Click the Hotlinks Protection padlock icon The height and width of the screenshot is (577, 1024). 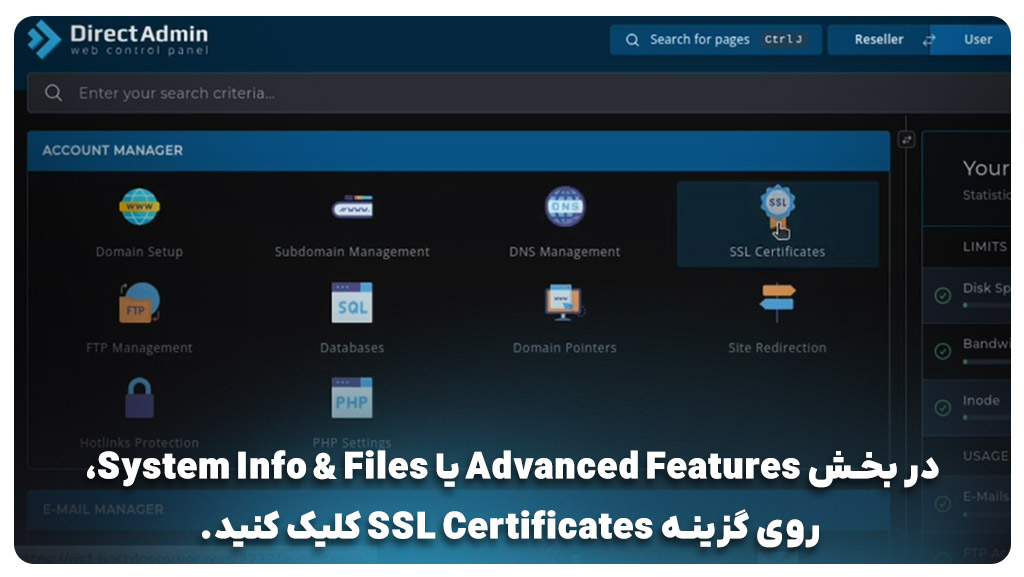click(139, 398)
